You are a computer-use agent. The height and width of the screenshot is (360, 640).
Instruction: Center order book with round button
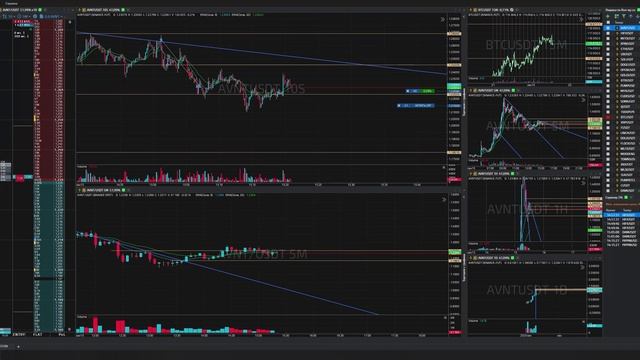[70, 22]
